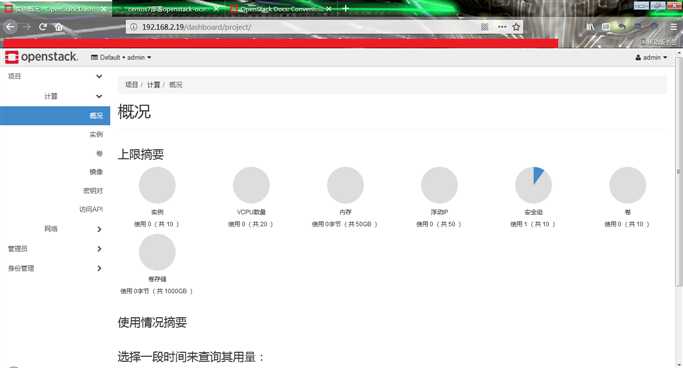The width and height of the screenshot is (683, 368).
Task: Open page actions three-dot menu
Action: tap(502, 27)
